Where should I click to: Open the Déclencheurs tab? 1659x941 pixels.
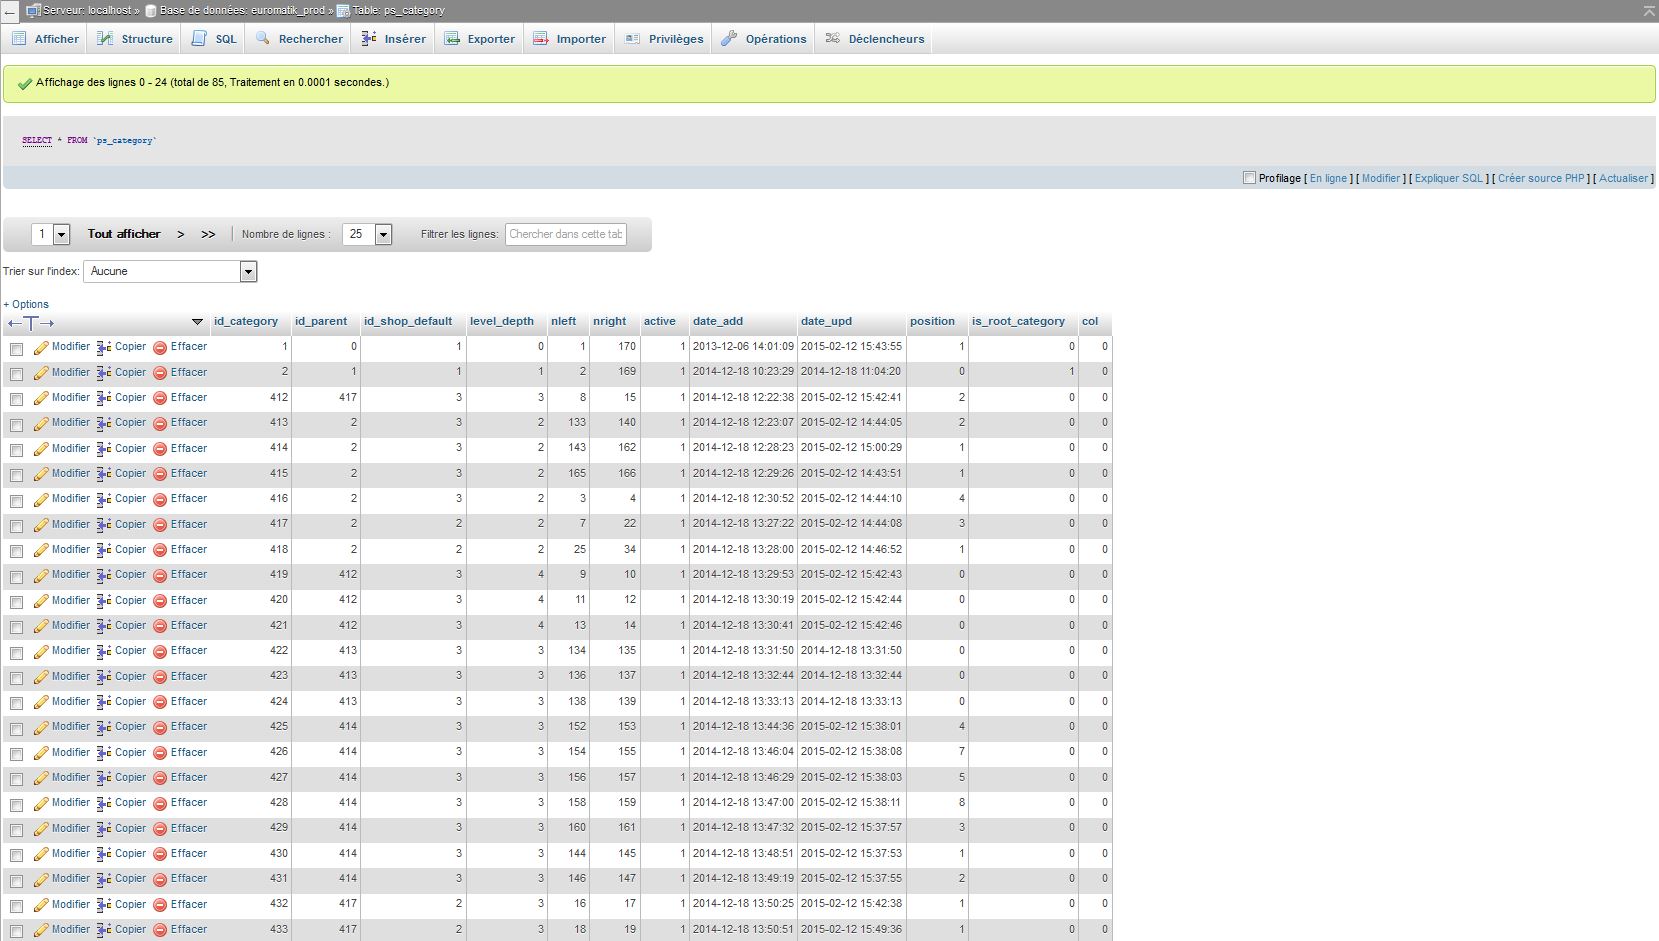pos(875,39)
